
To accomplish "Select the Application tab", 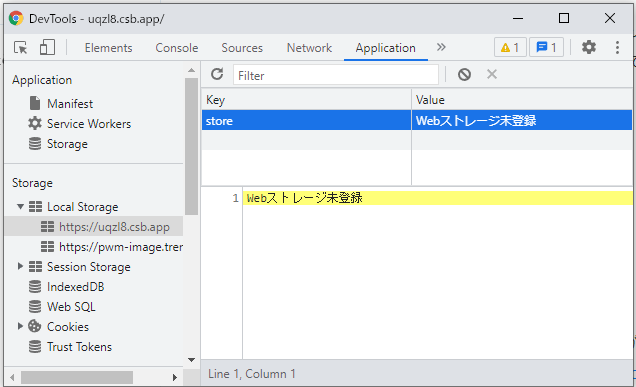I will click(x=385, y=48).
